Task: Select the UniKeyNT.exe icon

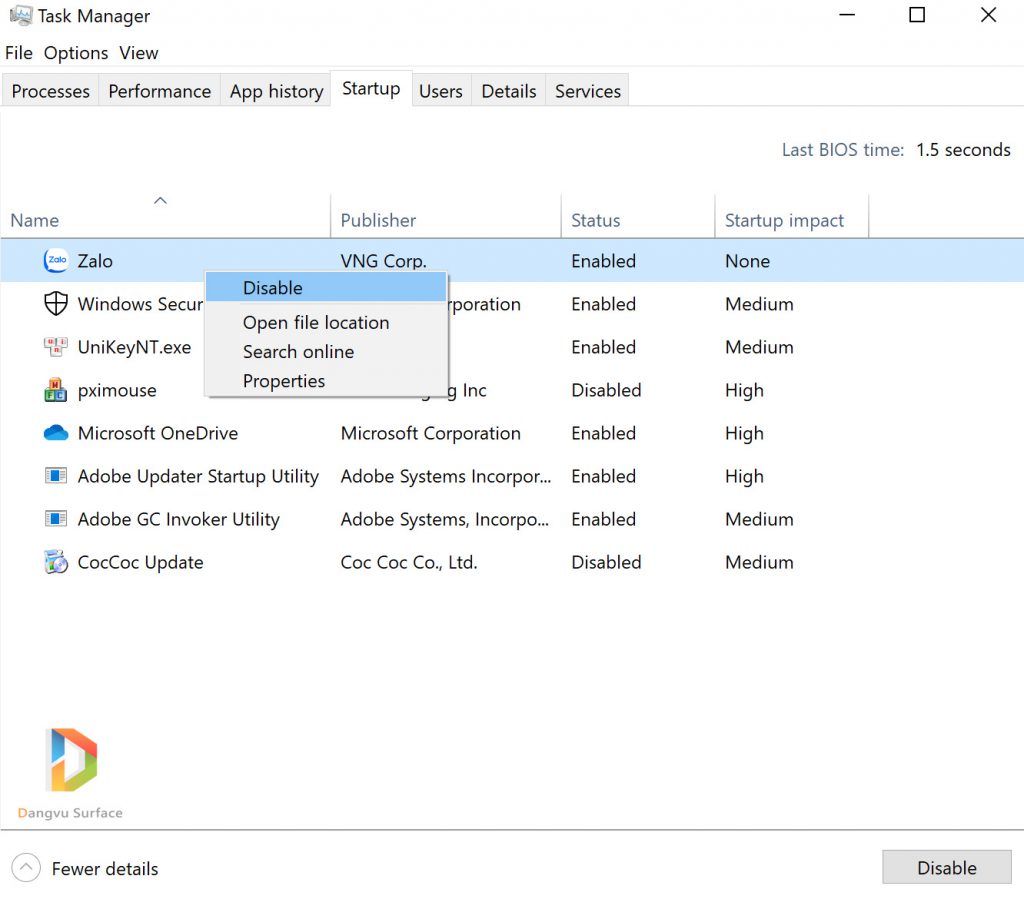Action: tap(56, 347)
